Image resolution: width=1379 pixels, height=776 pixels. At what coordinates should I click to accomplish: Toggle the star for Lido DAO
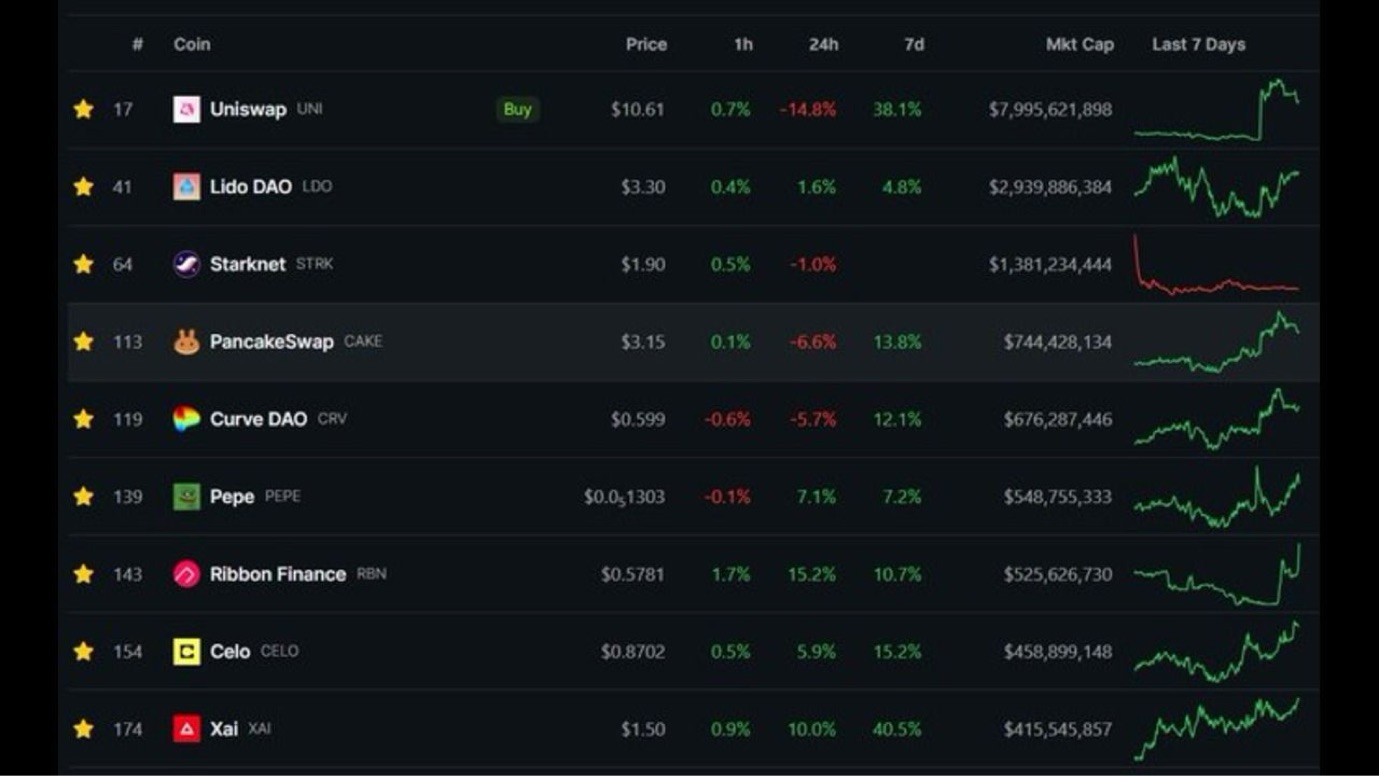tap(84, 186)
